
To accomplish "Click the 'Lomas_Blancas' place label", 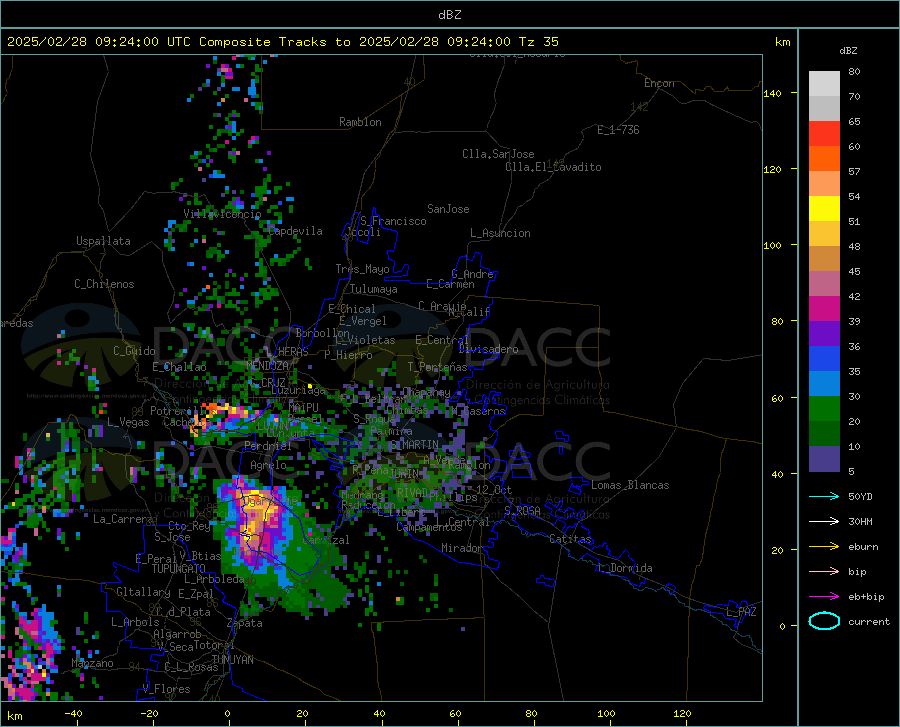I will click(x=630, y=485).
